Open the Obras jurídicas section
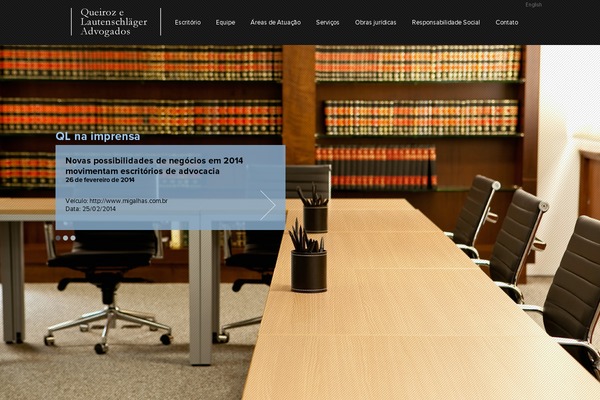Image resolution: width=600 pixels, height=400 pixels. point(375,22)
